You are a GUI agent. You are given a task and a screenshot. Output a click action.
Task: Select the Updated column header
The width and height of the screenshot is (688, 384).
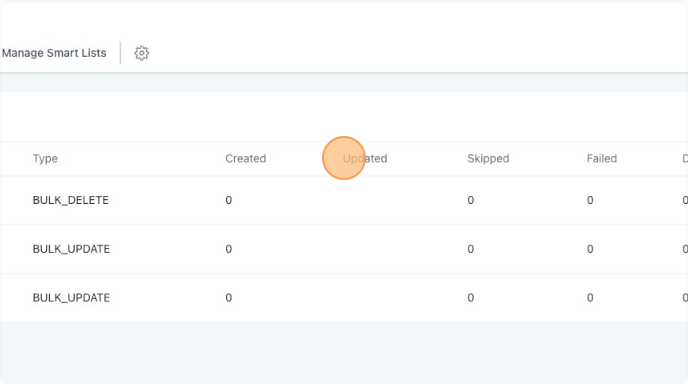(x=365, y=158)
